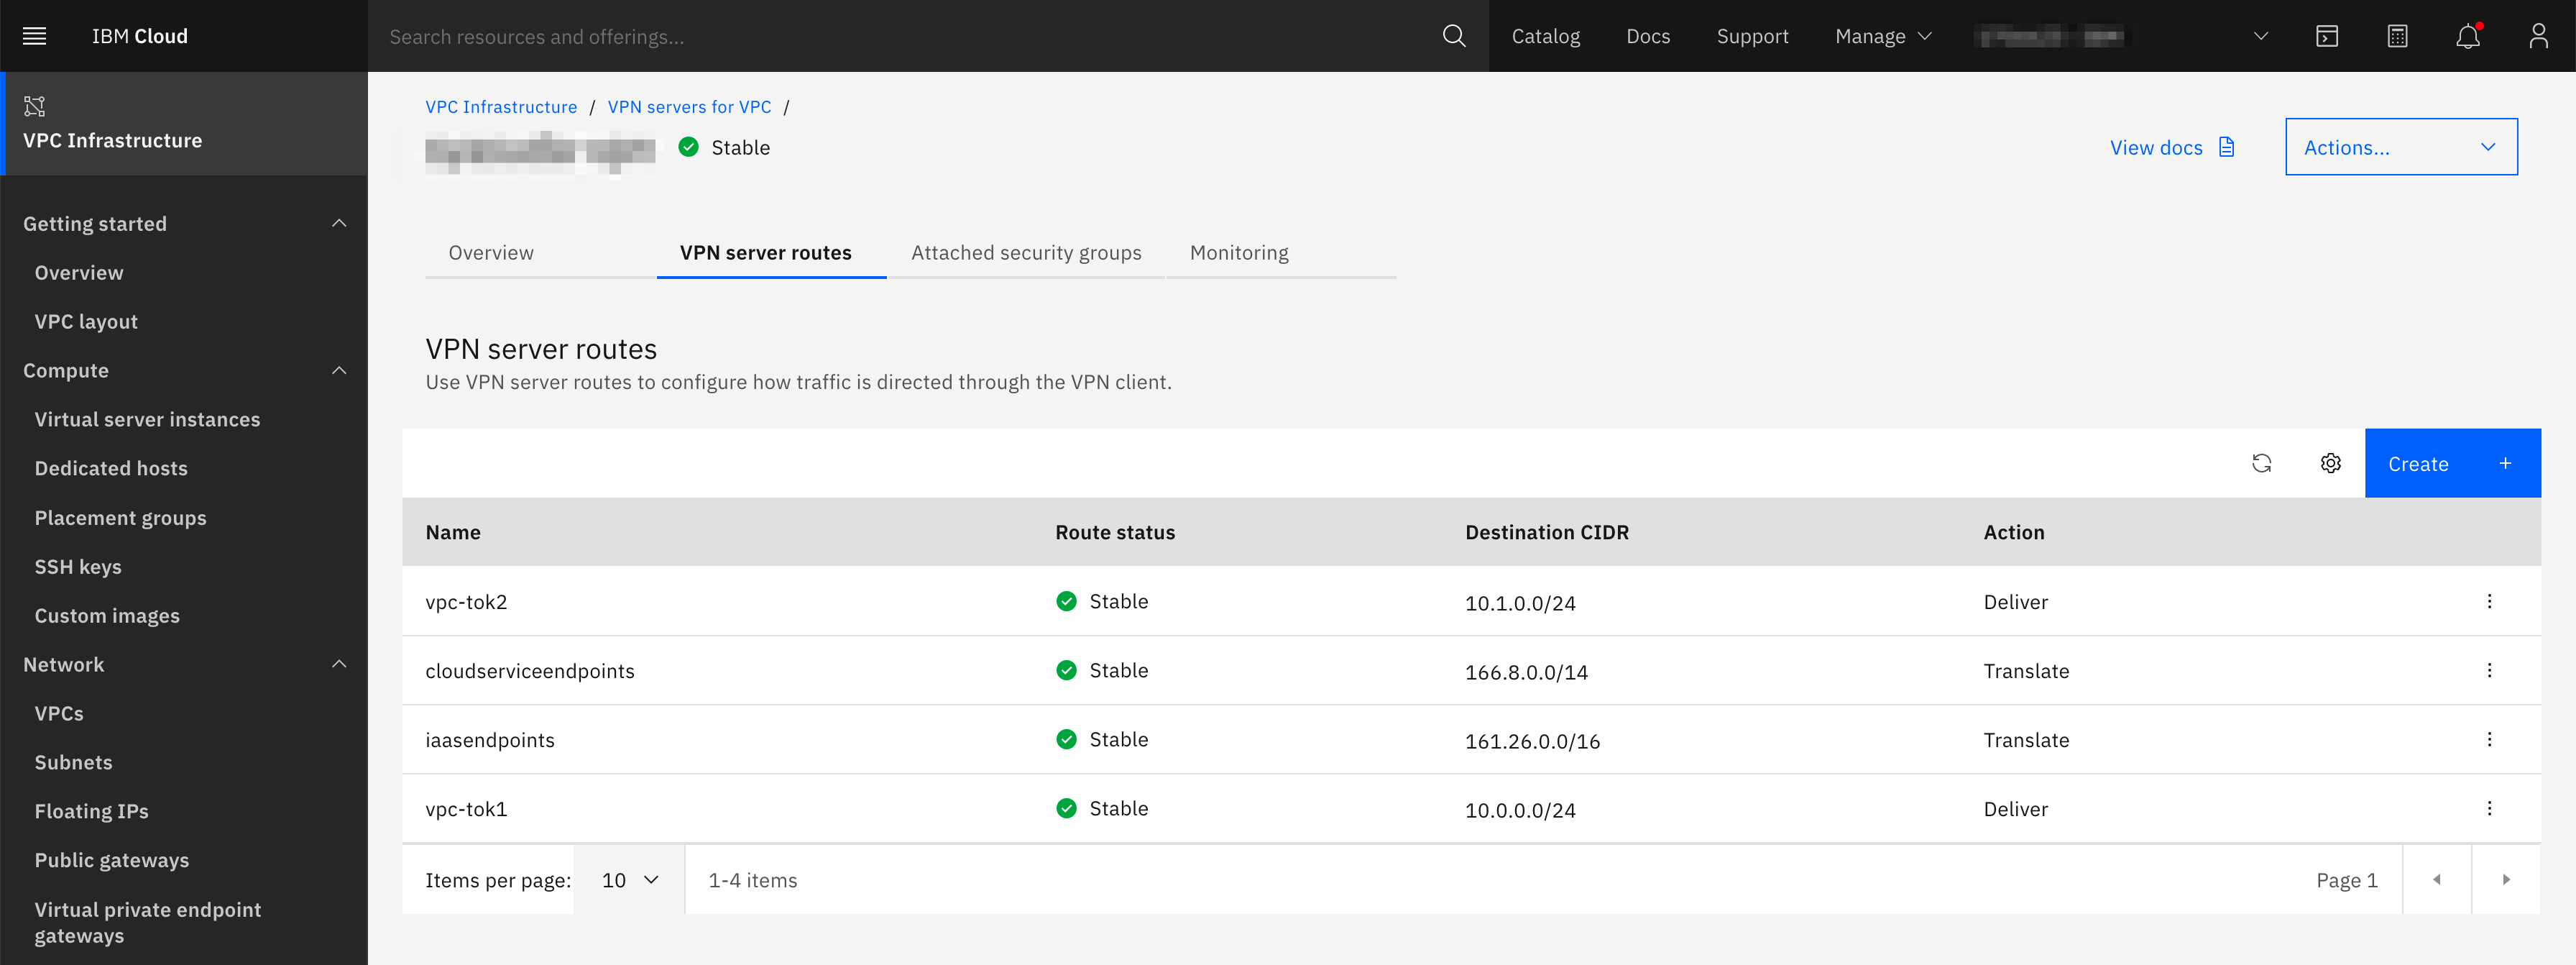Open the cost estimator calculator icon
This screenshot has height=965, width=2576.
point(2397,36)
